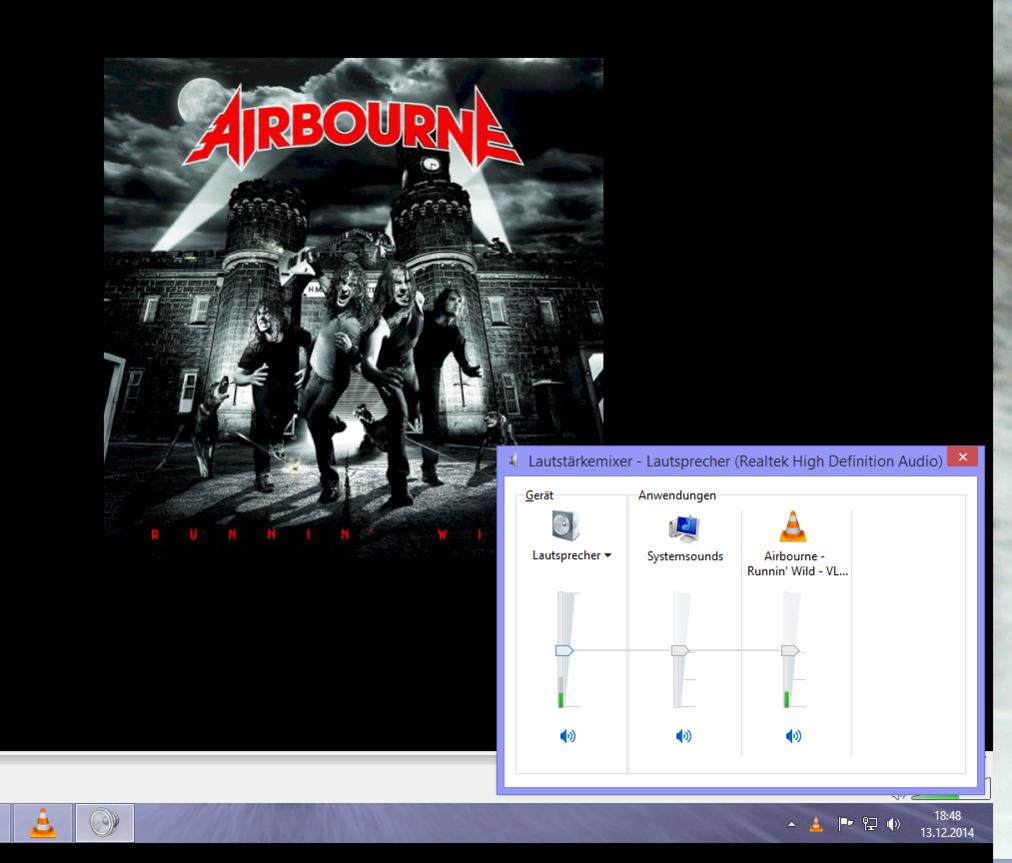Show hidden tray icons arrow
This screenshot has width=1012, height=863.
[x=791, y=824]
